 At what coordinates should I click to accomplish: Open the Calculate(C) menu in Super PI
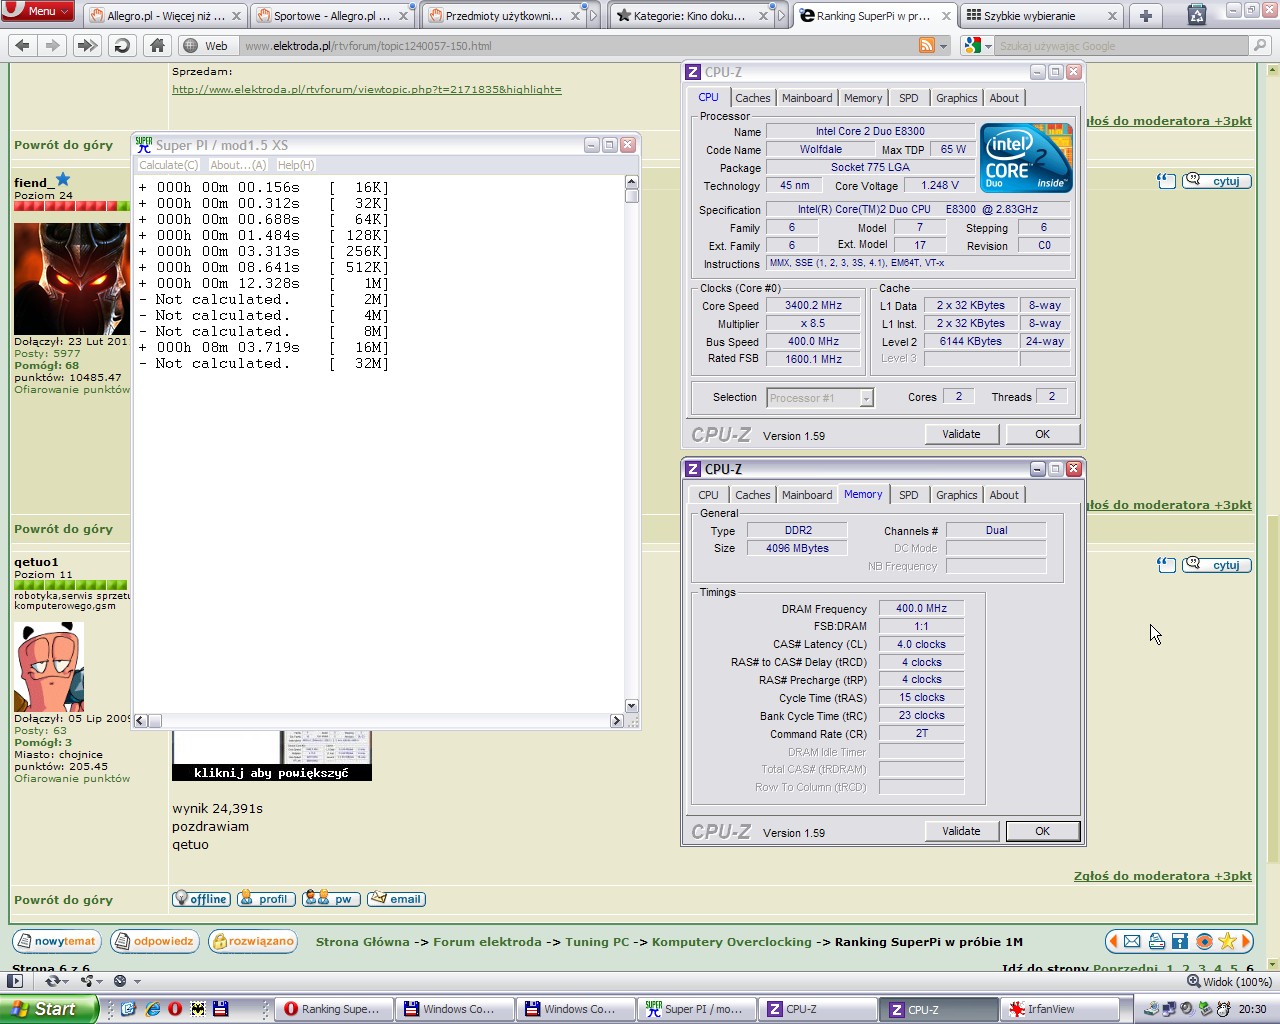[x=168, y=165]
